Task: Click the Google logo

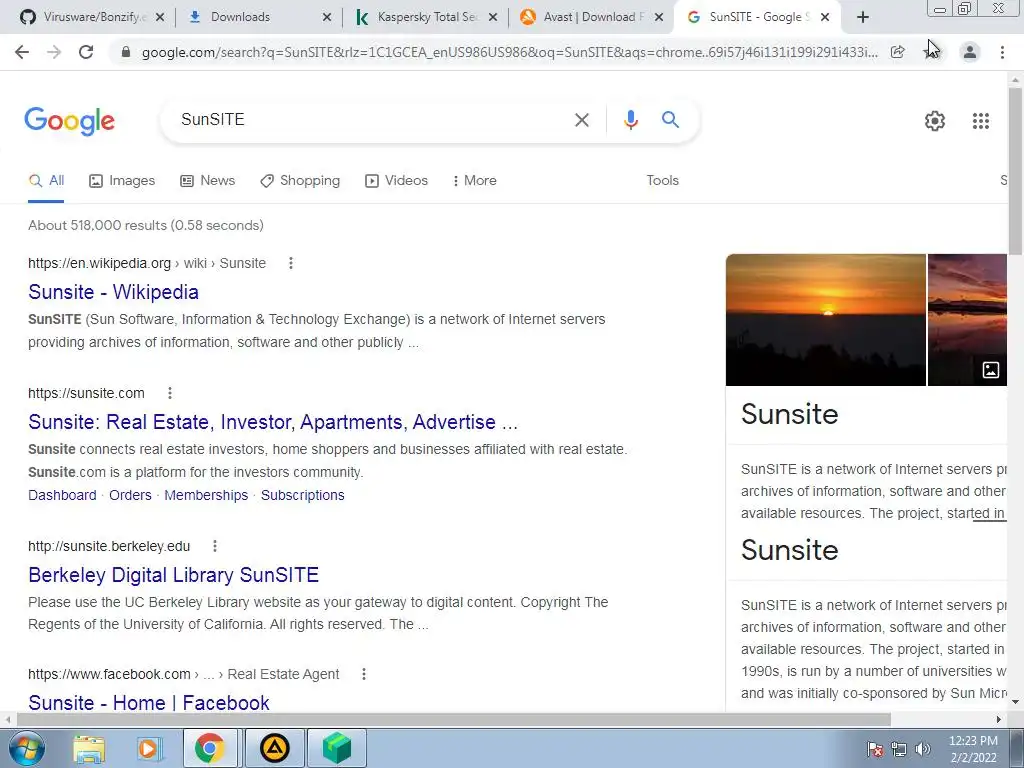Action: (x=69, y=121)
